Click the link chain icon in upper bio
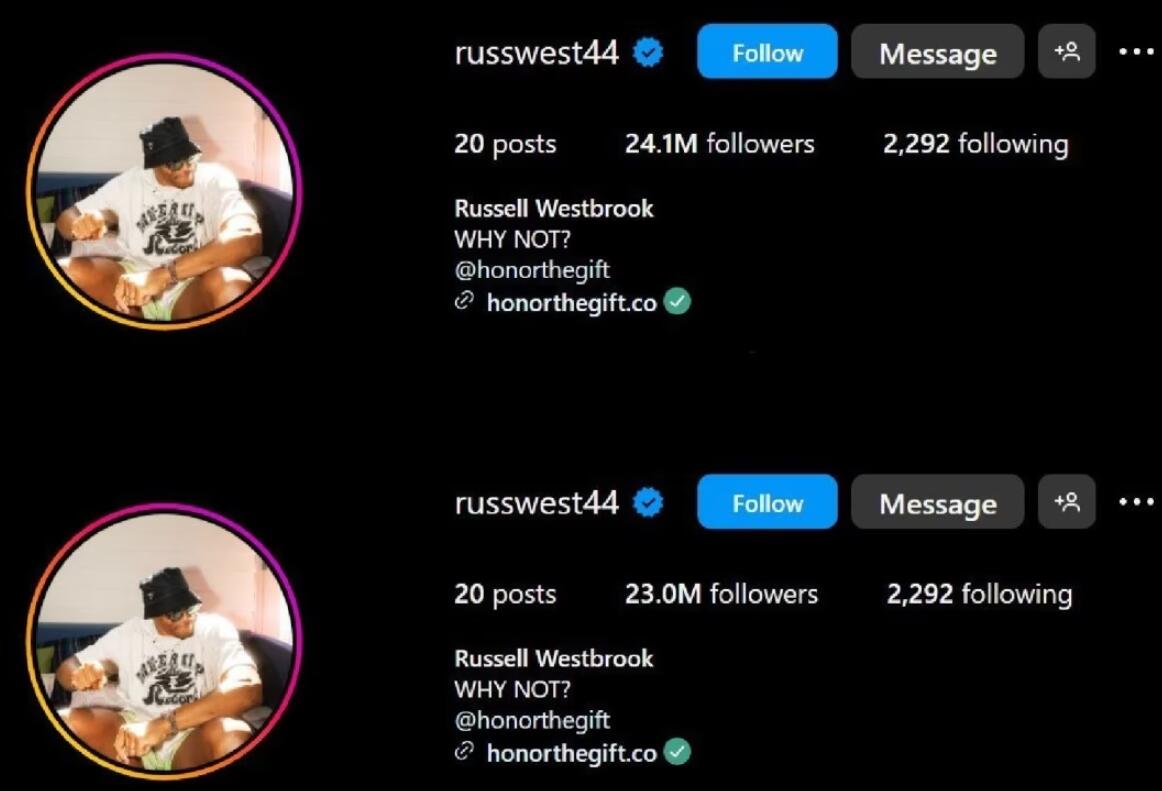 pos(464,300)
